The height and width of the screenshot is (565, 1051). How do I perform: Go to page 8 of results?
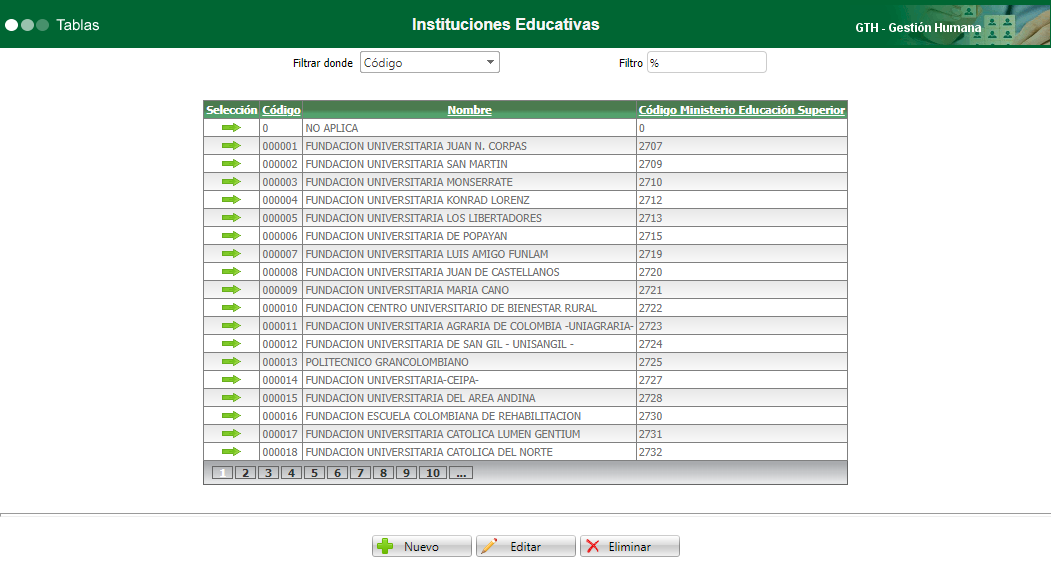click(x=383, y=473)
